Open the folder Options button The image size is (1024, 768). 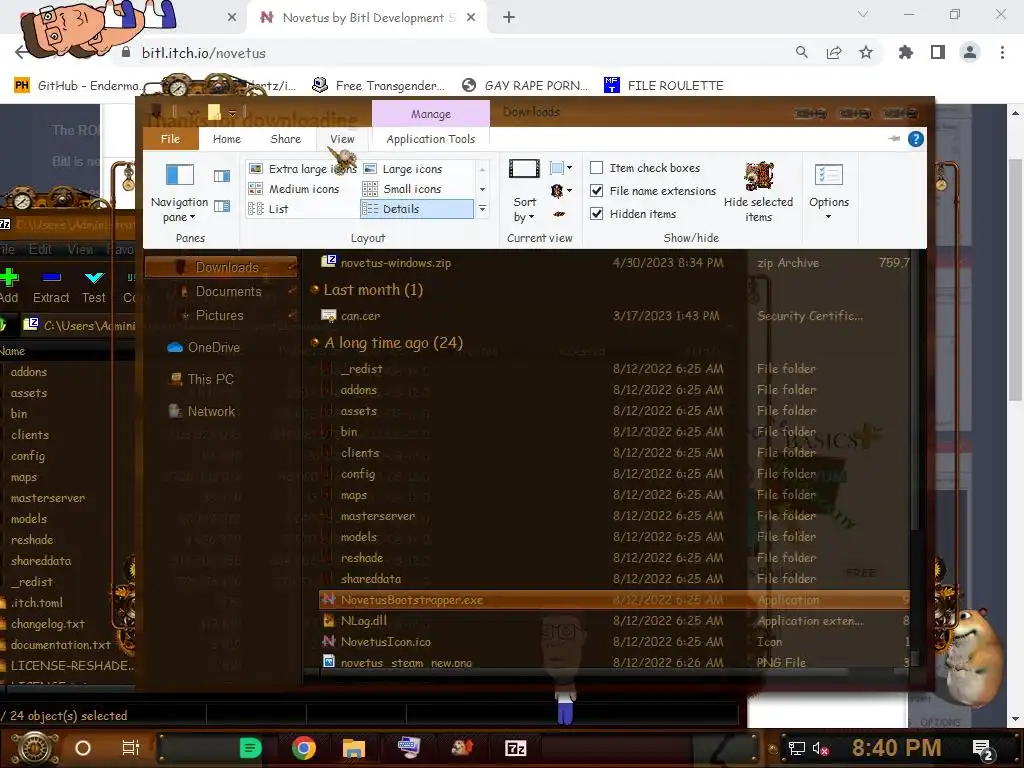(x=829, y=192)
